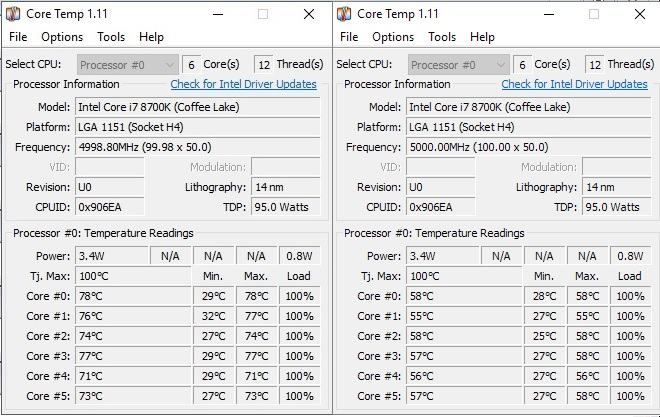Click CPUID 0x906EA value in right window
Image resolution: width=660 pixels, height=417 pixels.
click(x=441, y=207)
